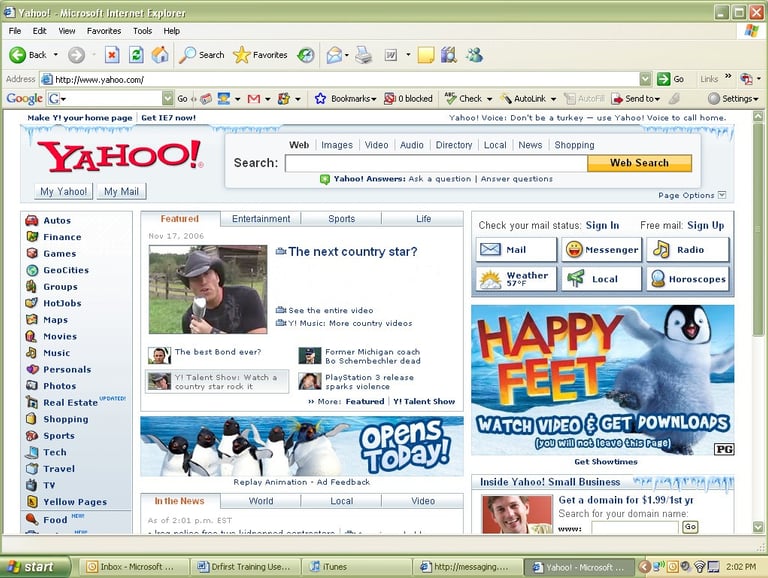The height and width of the screenshot is (578, 768).
Task: Stop page loading with red X icon
Action: 112,55
